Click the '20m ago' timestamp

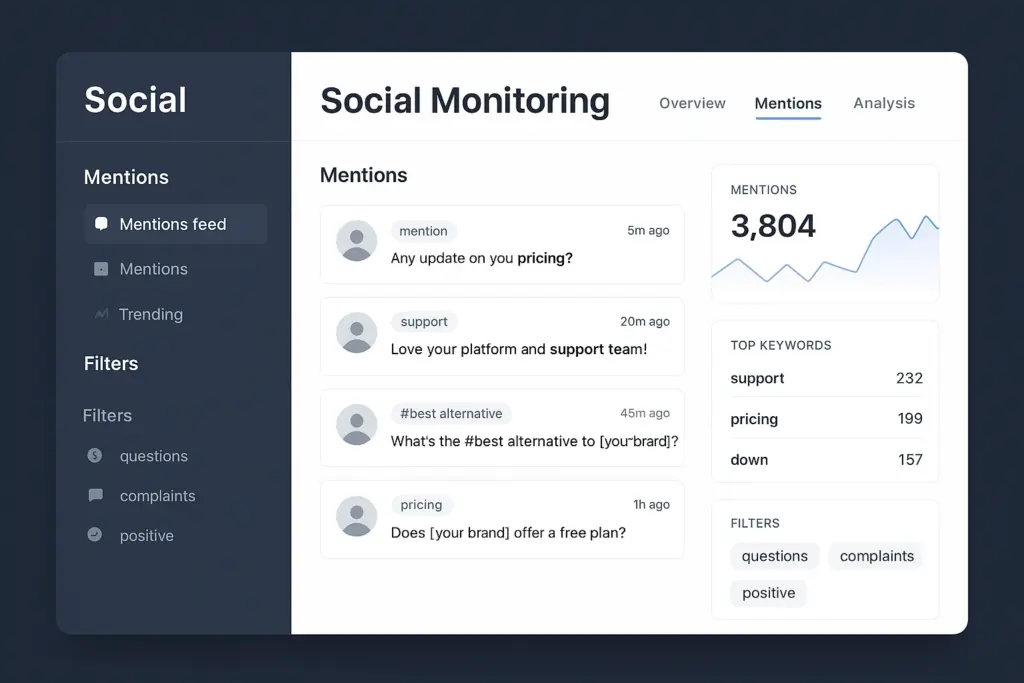[645, 321]
